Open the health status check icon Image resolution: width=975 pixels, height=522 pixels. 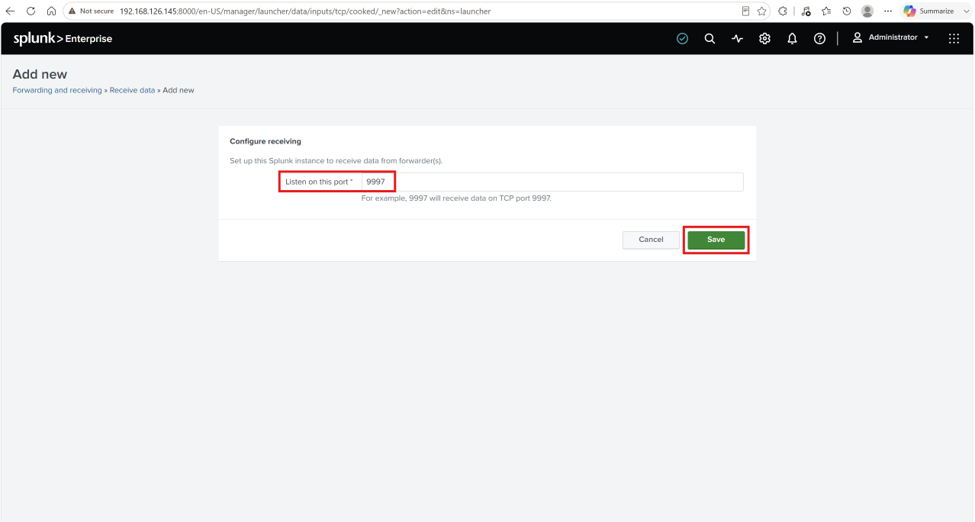tap(682, 39)
